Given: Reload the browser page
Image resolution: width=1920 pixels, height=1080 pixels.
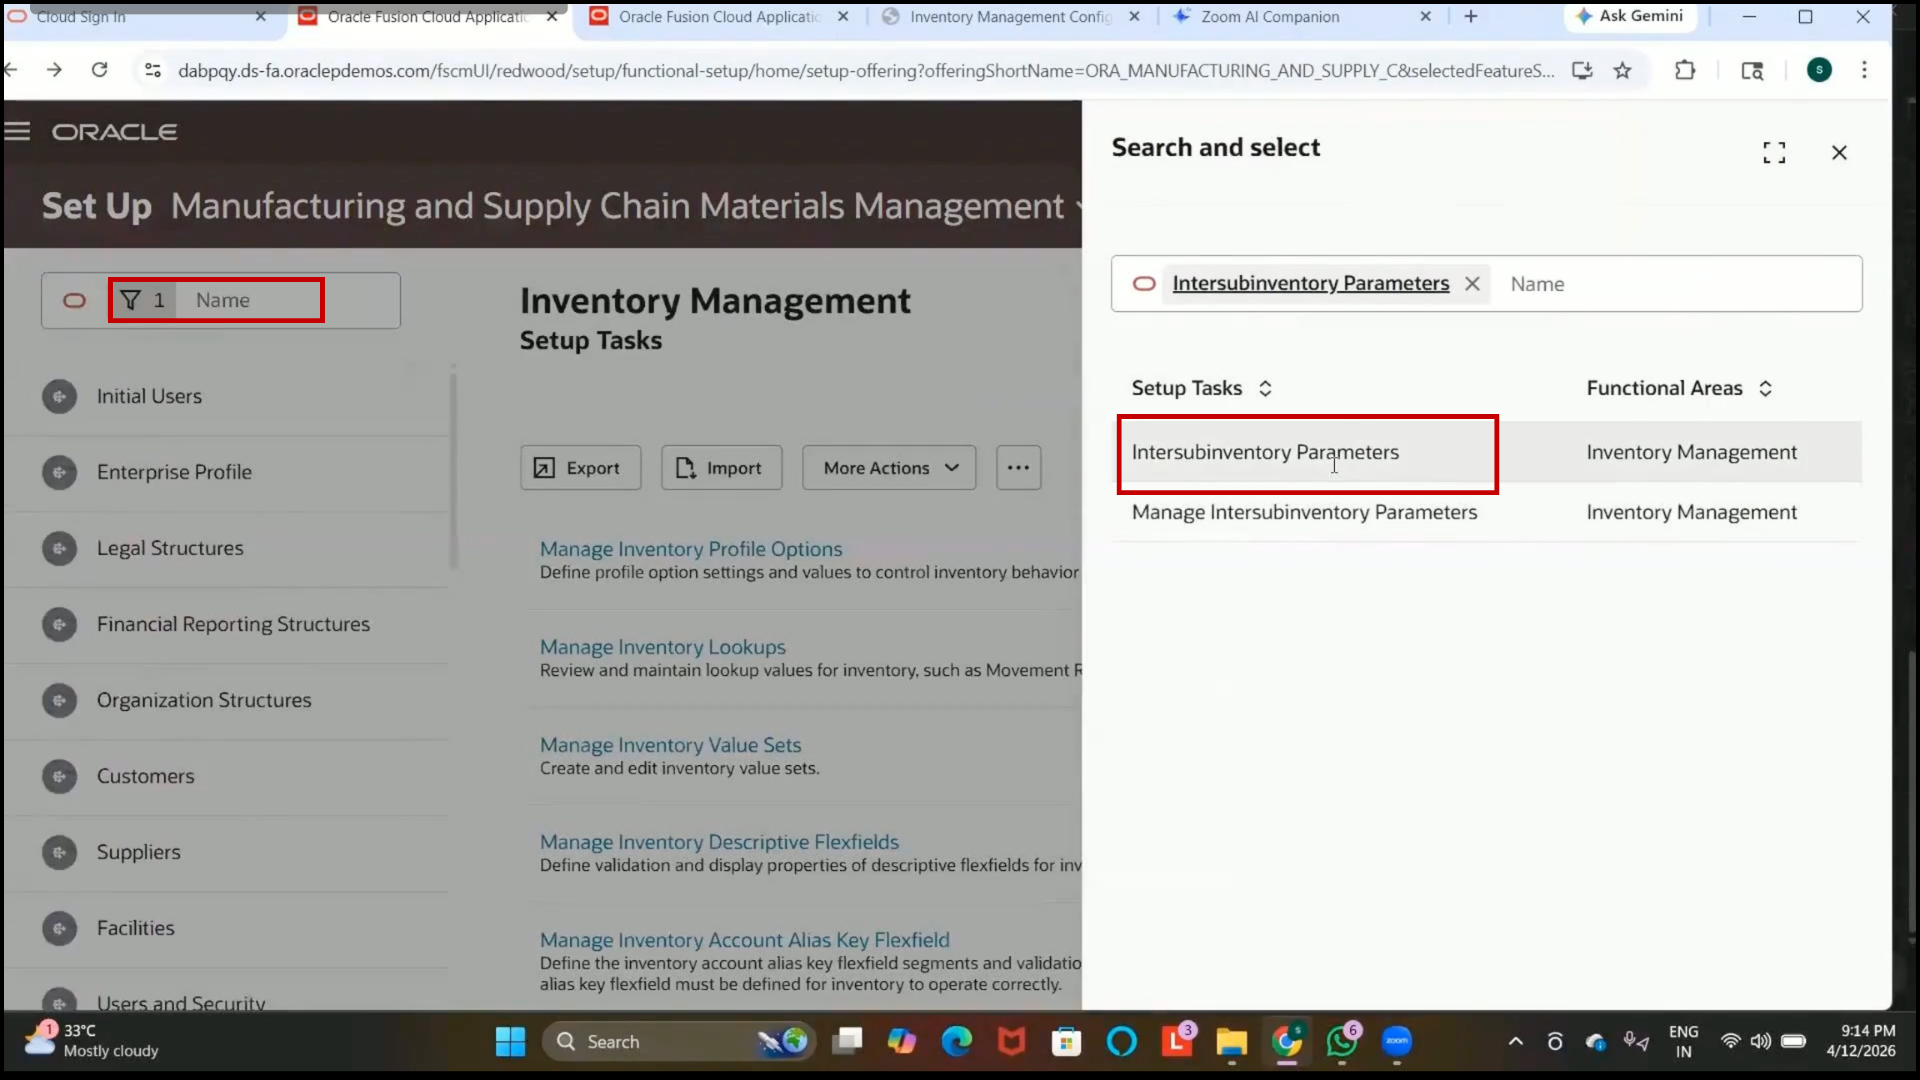Looking at the screenshot, I should 99,70.
